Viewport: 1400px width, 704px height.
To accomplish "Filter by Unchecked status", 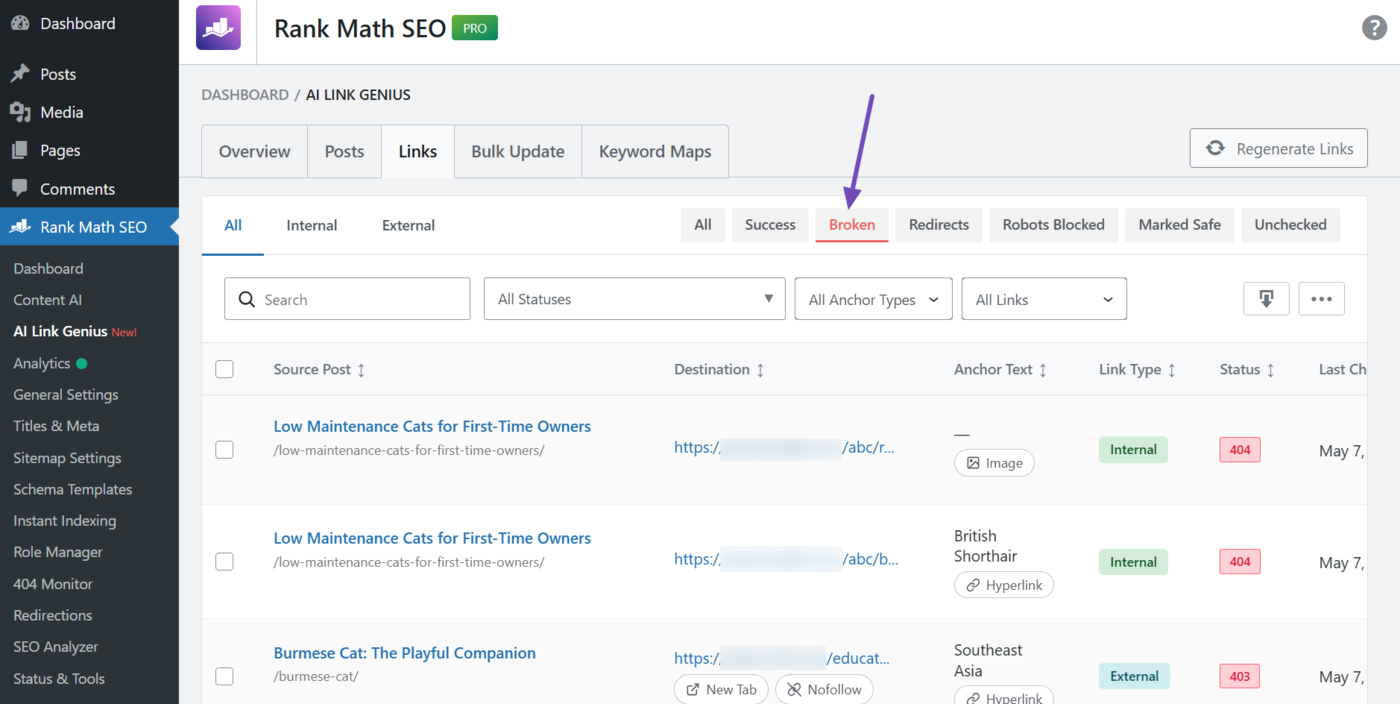I will click(x=1291, y=225).
